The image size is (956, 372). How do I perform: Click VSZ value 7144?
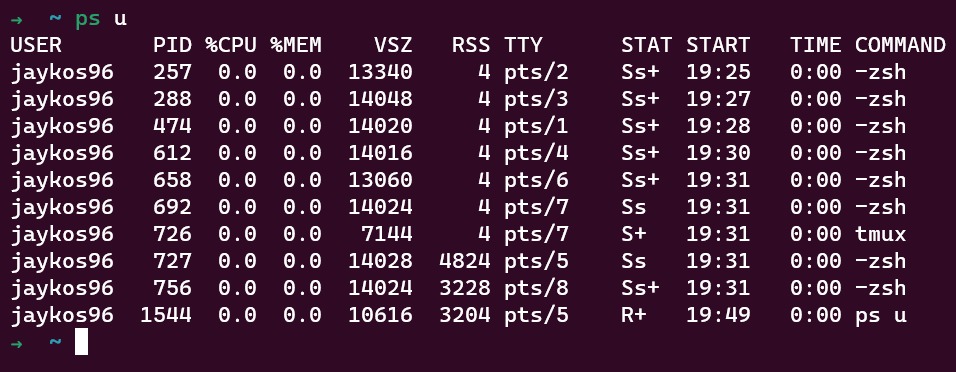pyautogui.click(x=387, y=234)
